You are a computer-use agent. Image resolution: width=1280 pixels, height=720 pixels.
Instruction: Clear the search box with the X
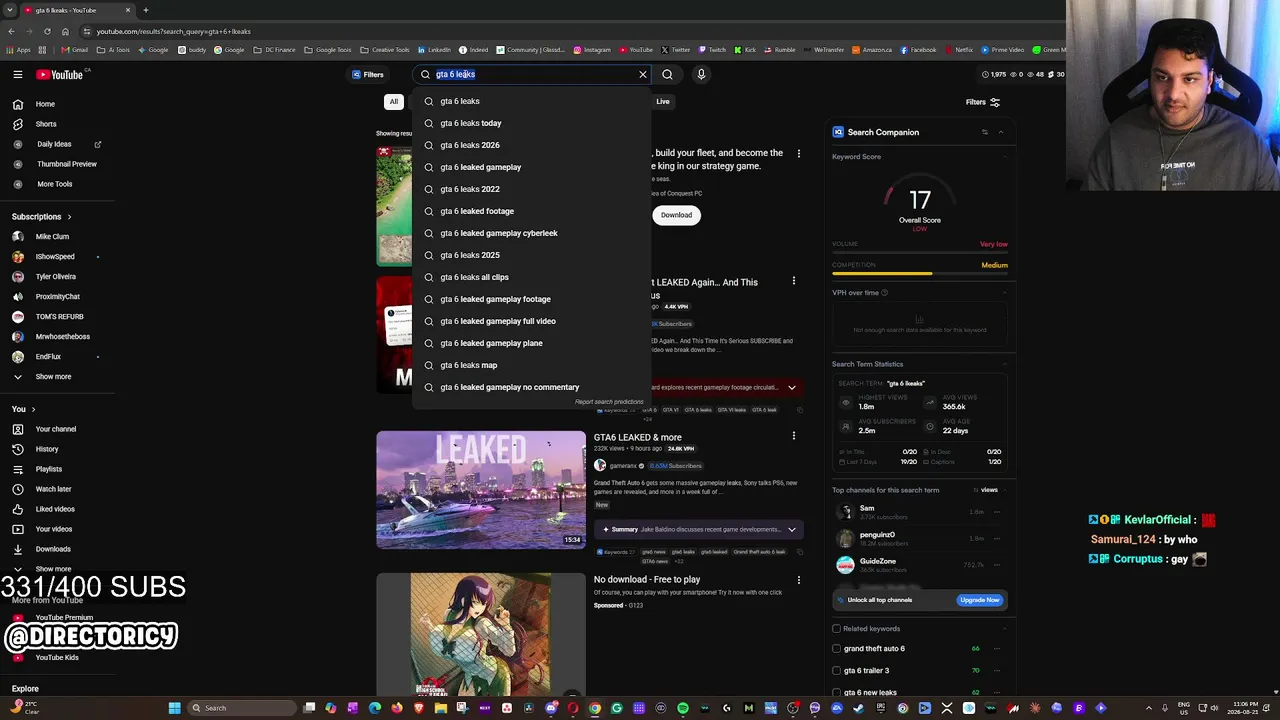click(x=643, y=74)
